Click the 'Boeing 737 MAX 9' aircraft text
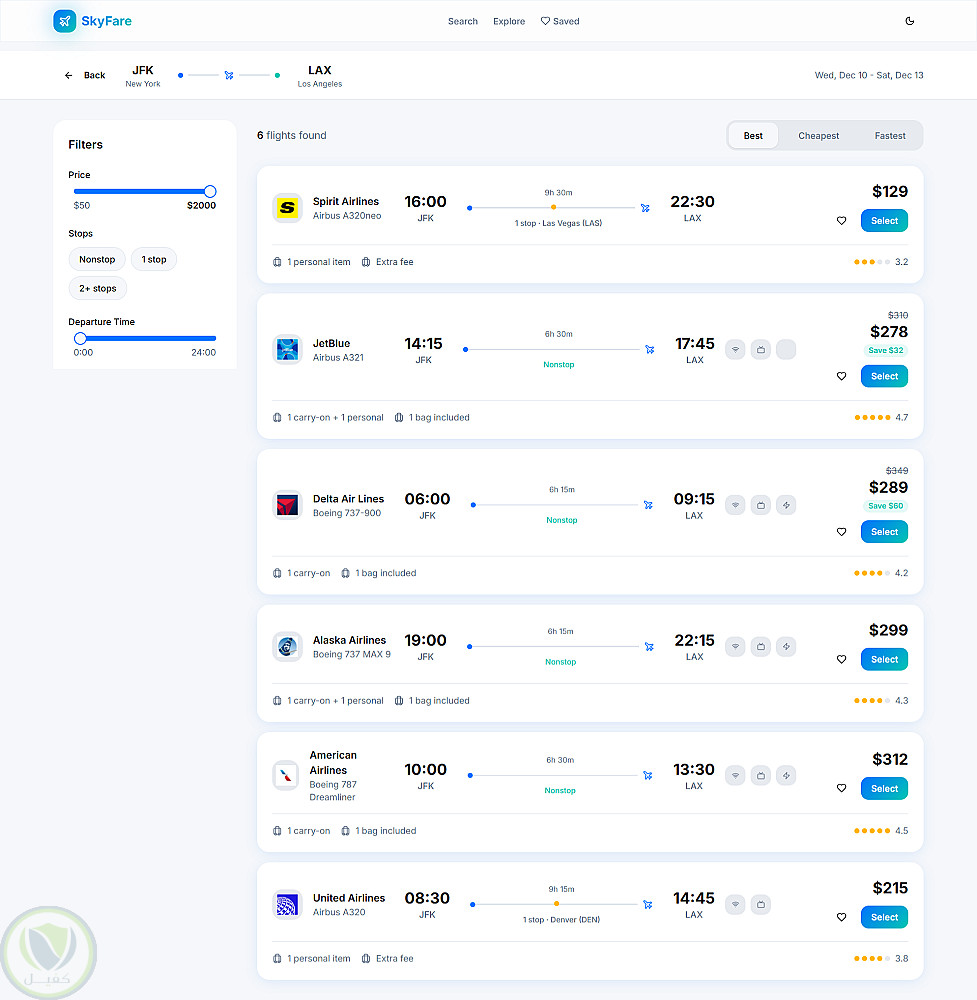 tap(351, 654)
